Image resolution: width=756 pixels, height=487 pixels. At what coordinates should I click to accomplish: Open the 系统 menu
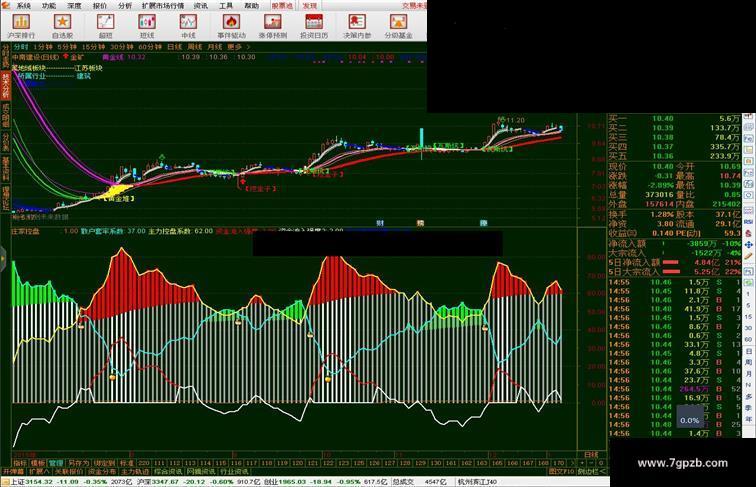tap(23, 6)
